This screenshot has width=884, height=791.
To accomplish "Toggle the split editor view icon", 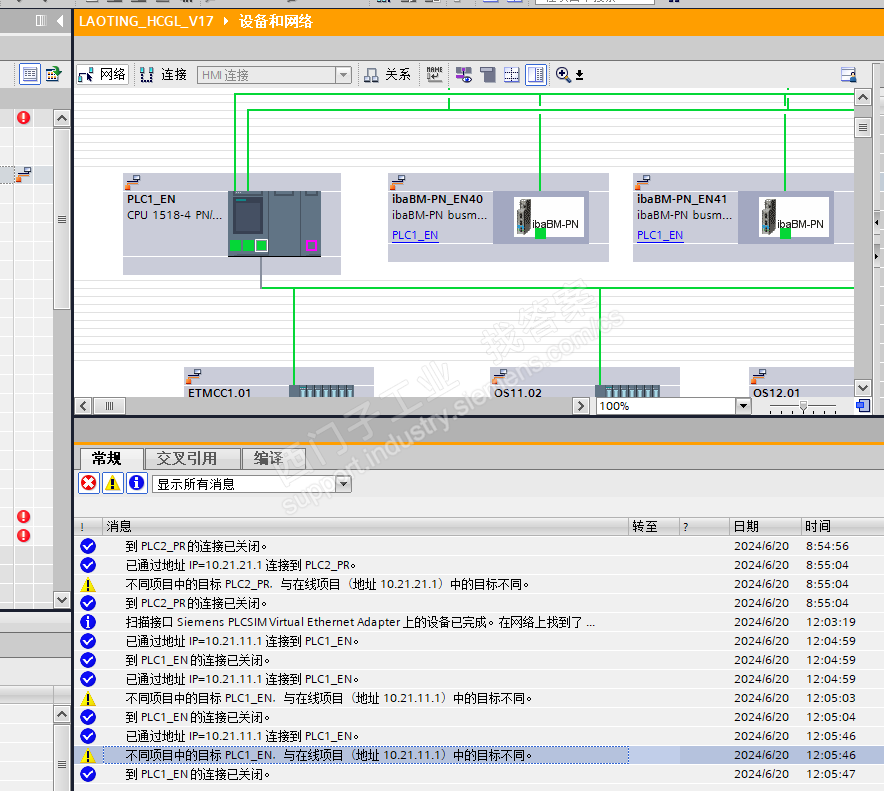I will point(536,74).
